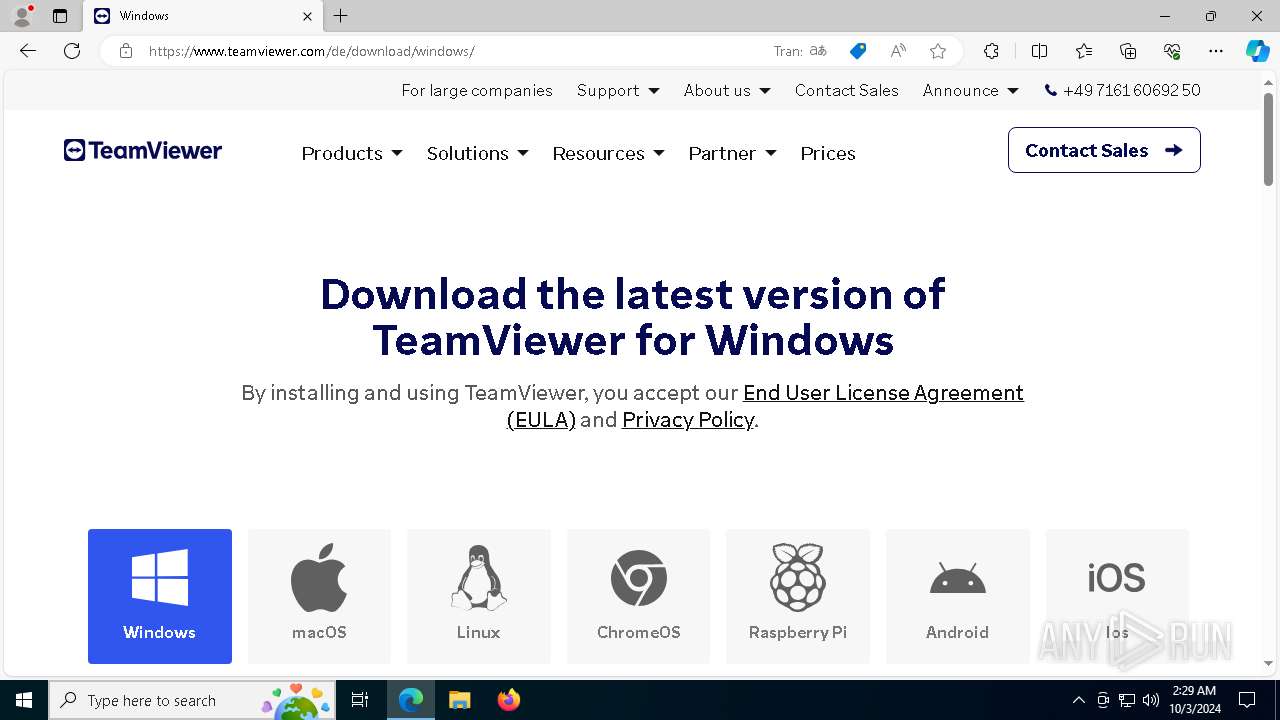Open the notification center icon
This screenshot has height=720, width=1280.
tap(1247, 700)
